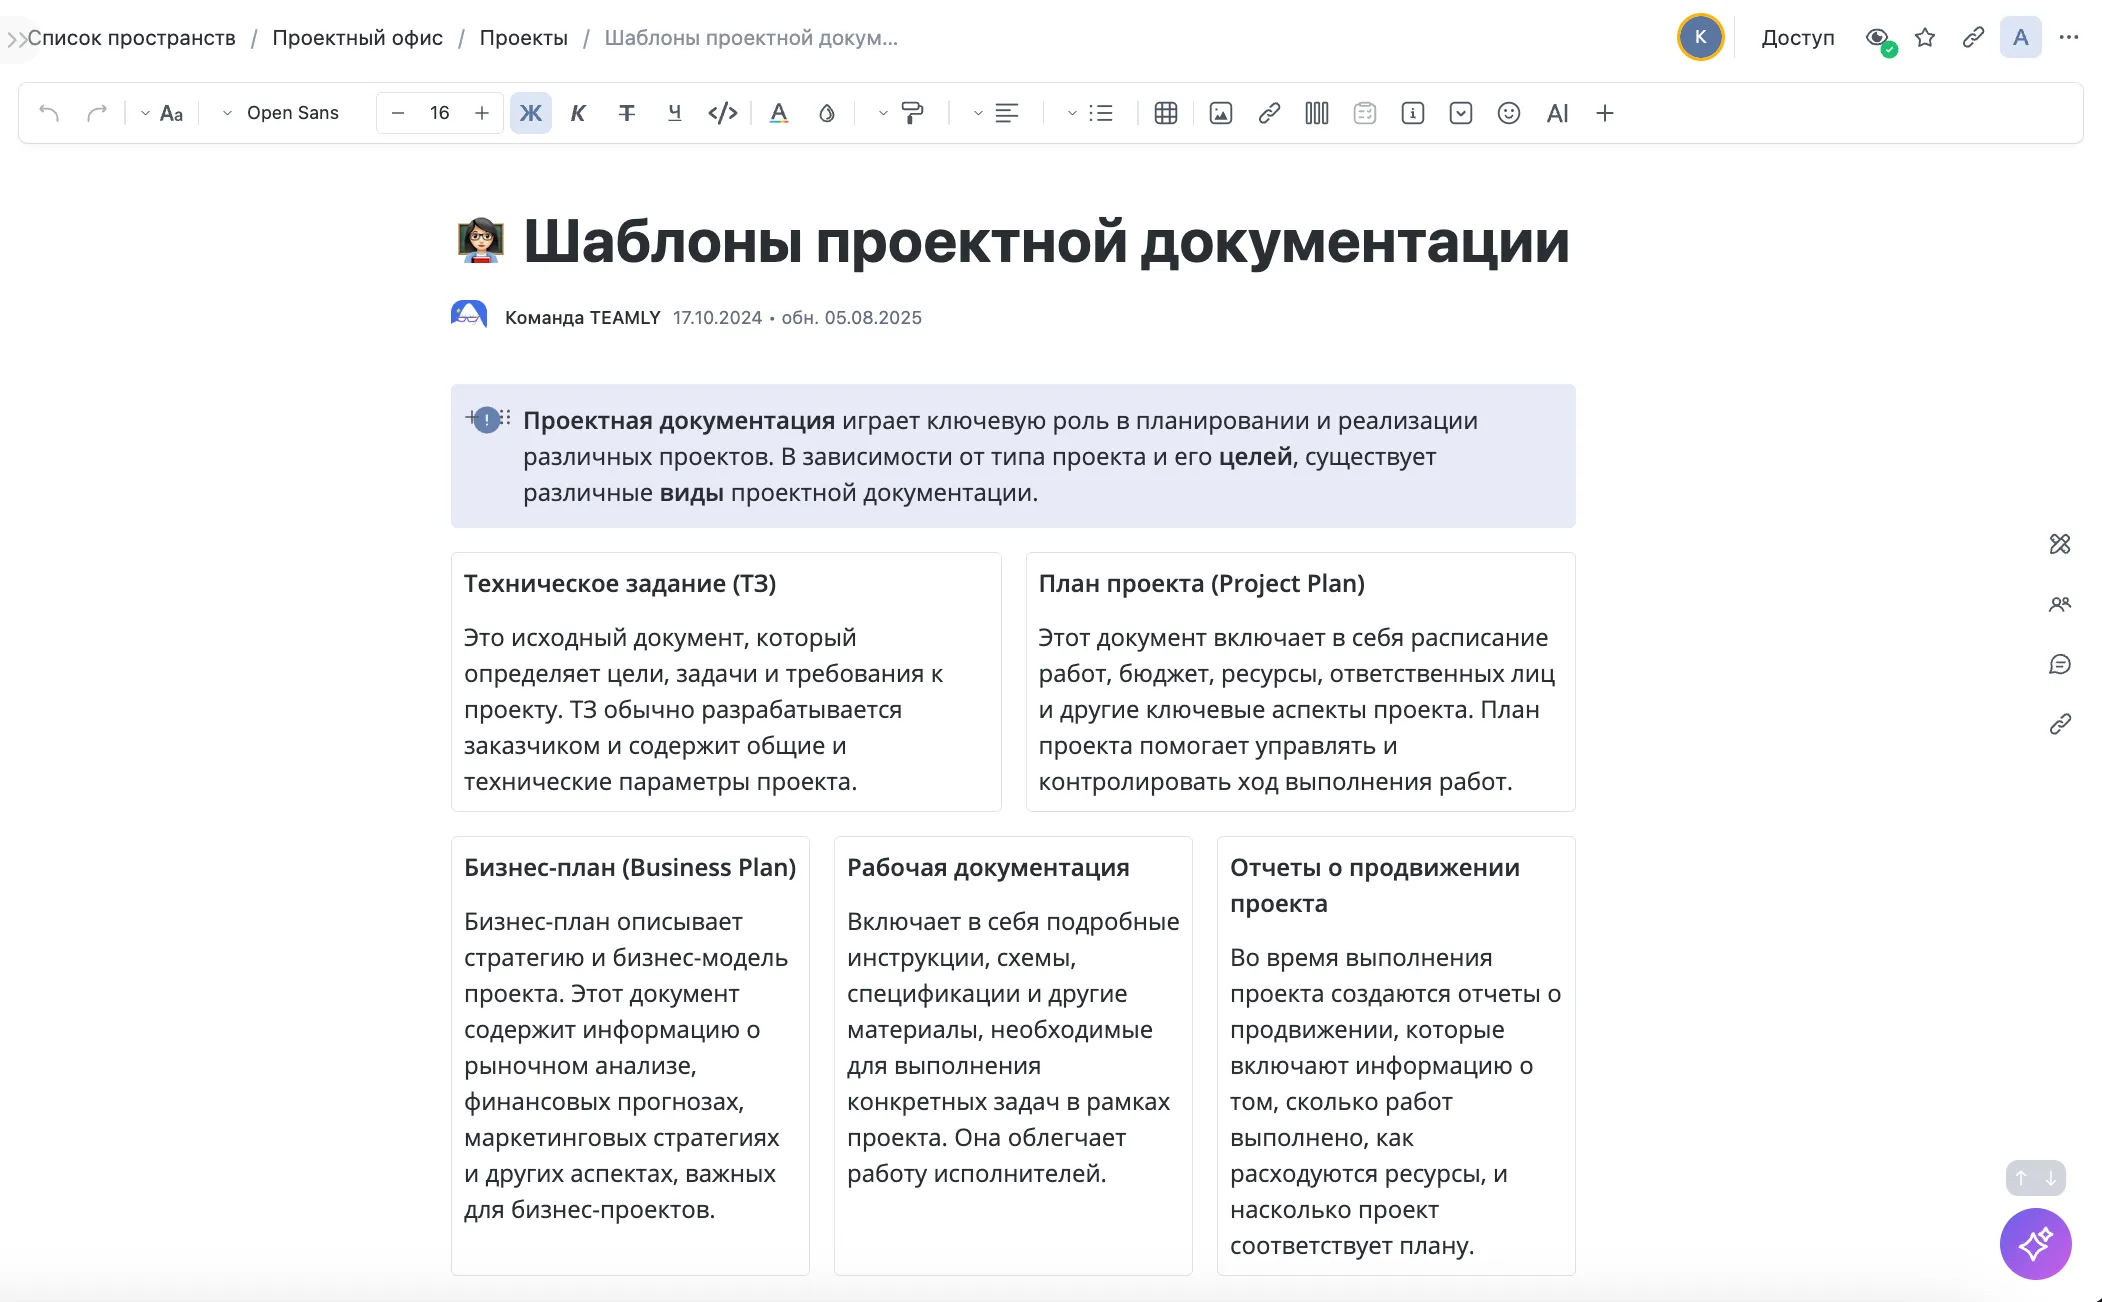Expand text alignment options arrow
Image resolution: width=2102 pixels, height=1302 pixels.
click(978, 114)
